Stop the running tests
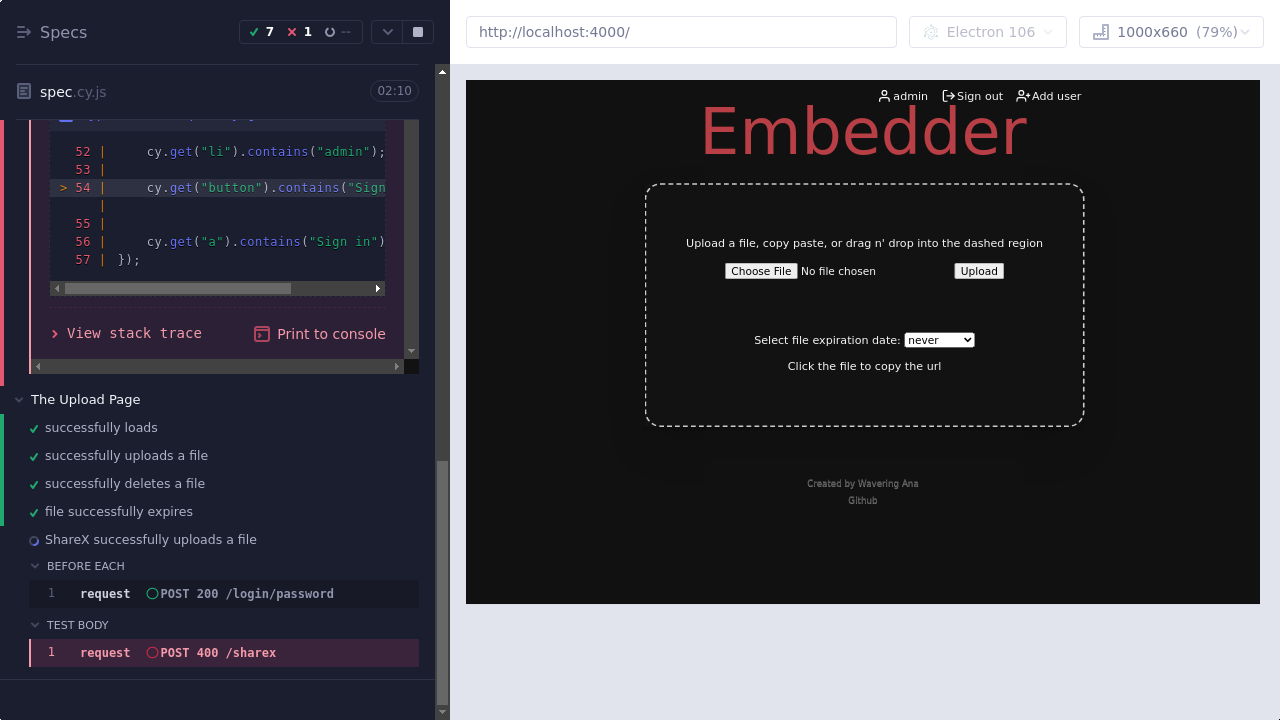 (x=418, y=32)
